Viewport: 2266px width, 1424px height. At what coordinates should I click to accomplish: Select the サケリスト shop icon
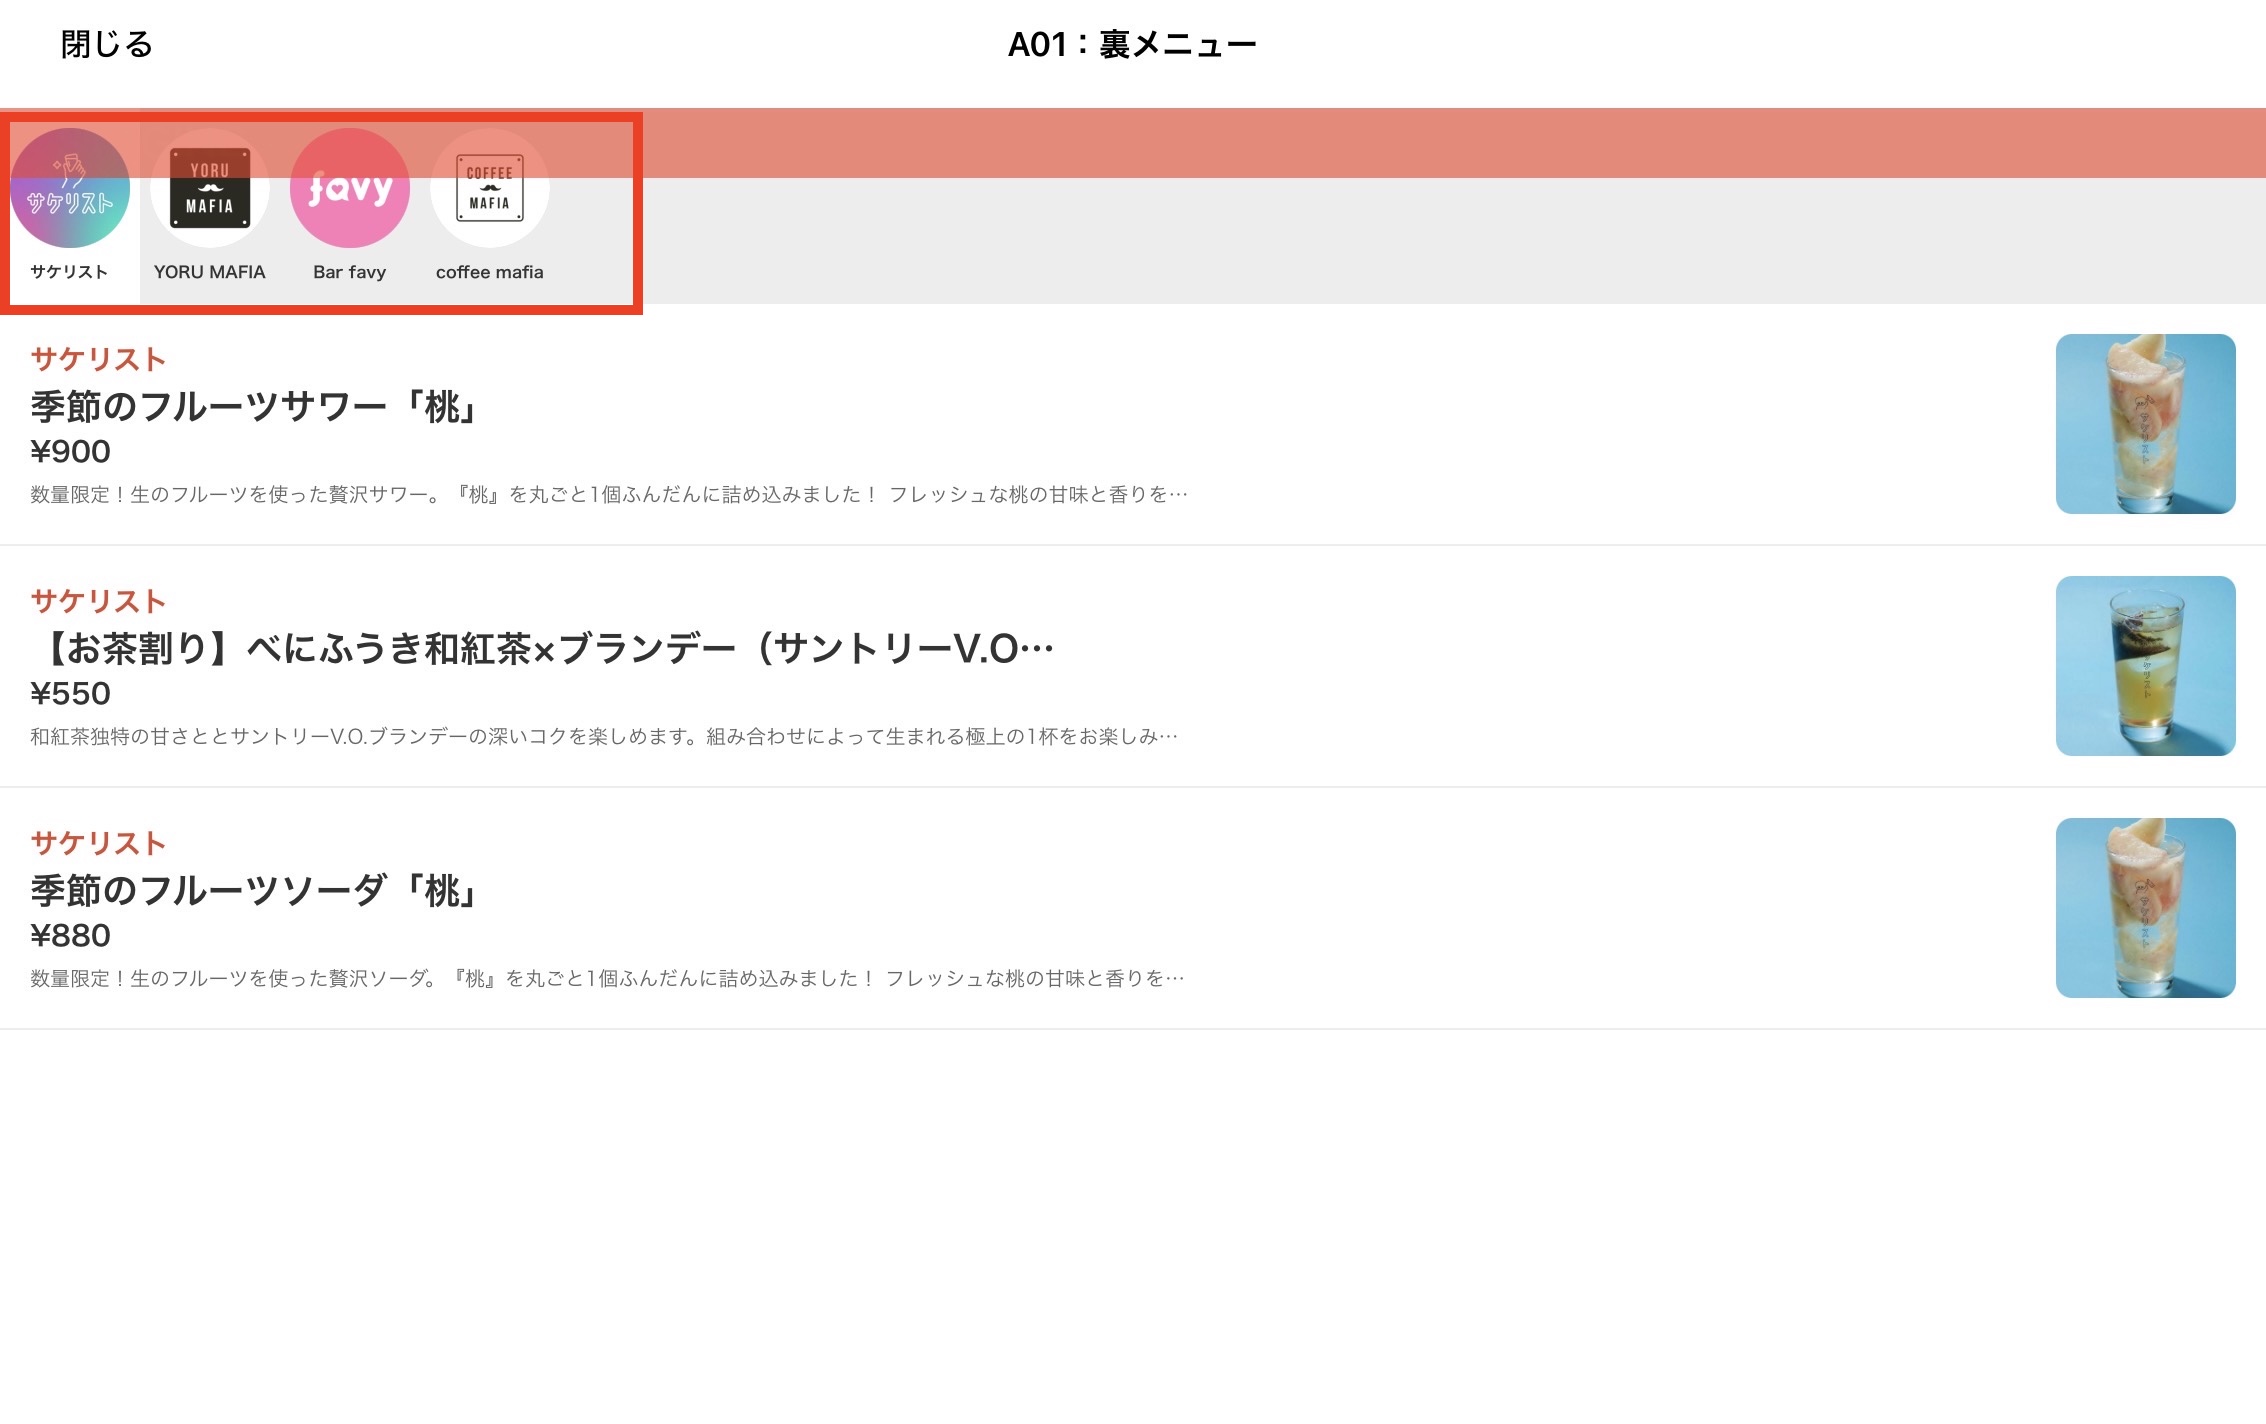pos(70,188)
